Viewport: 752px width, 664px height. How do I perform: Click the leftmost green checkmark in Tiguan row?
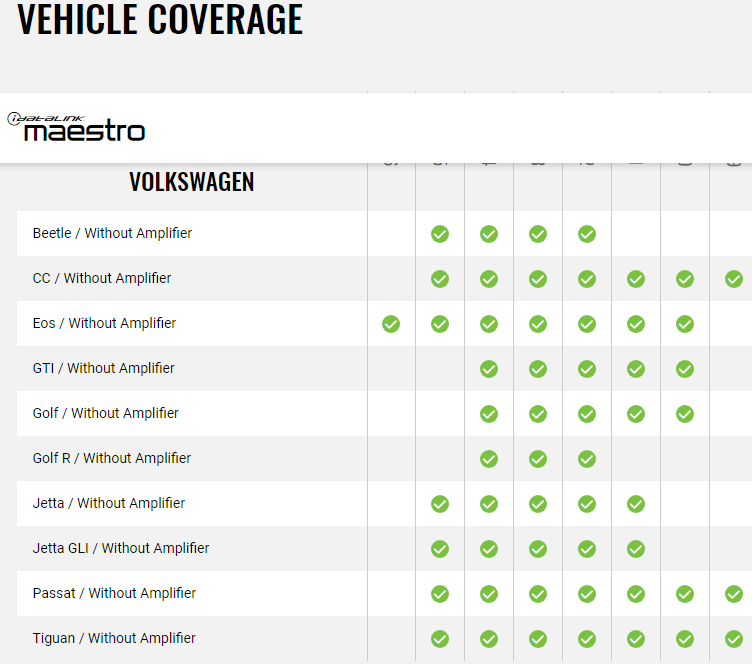click(x=440, y=640)
